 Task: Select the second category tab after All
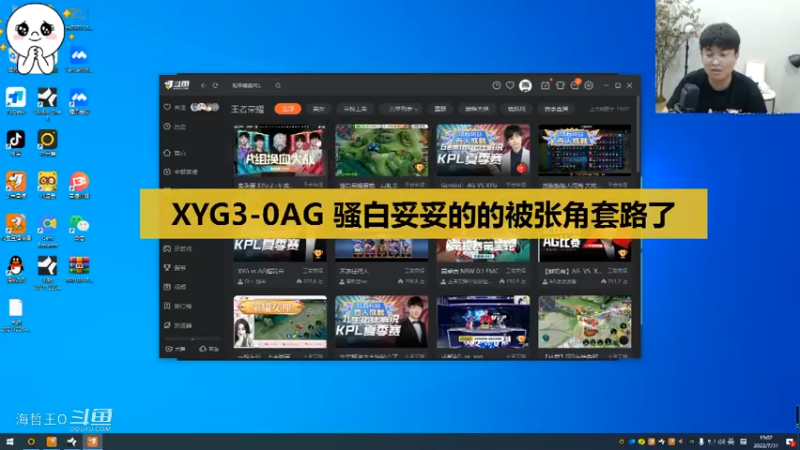pyautogui.click(x=318, y=109)
